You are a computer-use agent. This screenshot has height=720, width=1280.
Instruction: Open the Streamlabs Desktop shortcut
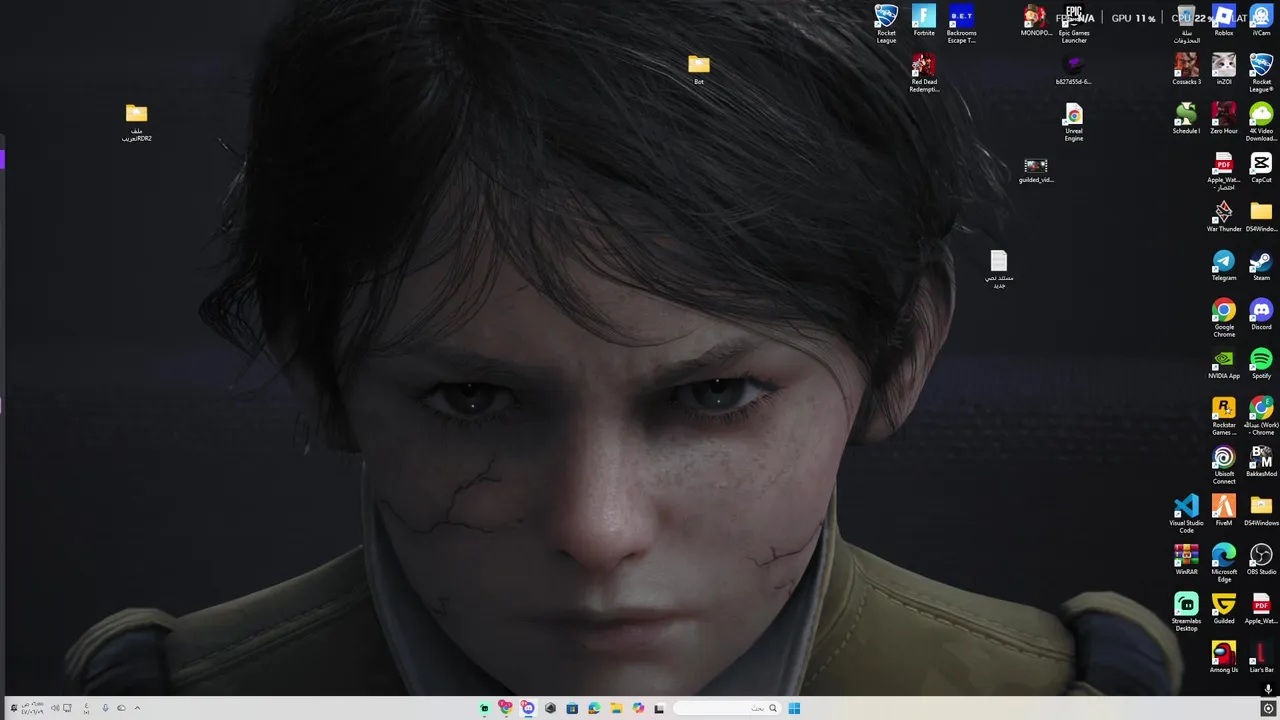[1186, 612]
